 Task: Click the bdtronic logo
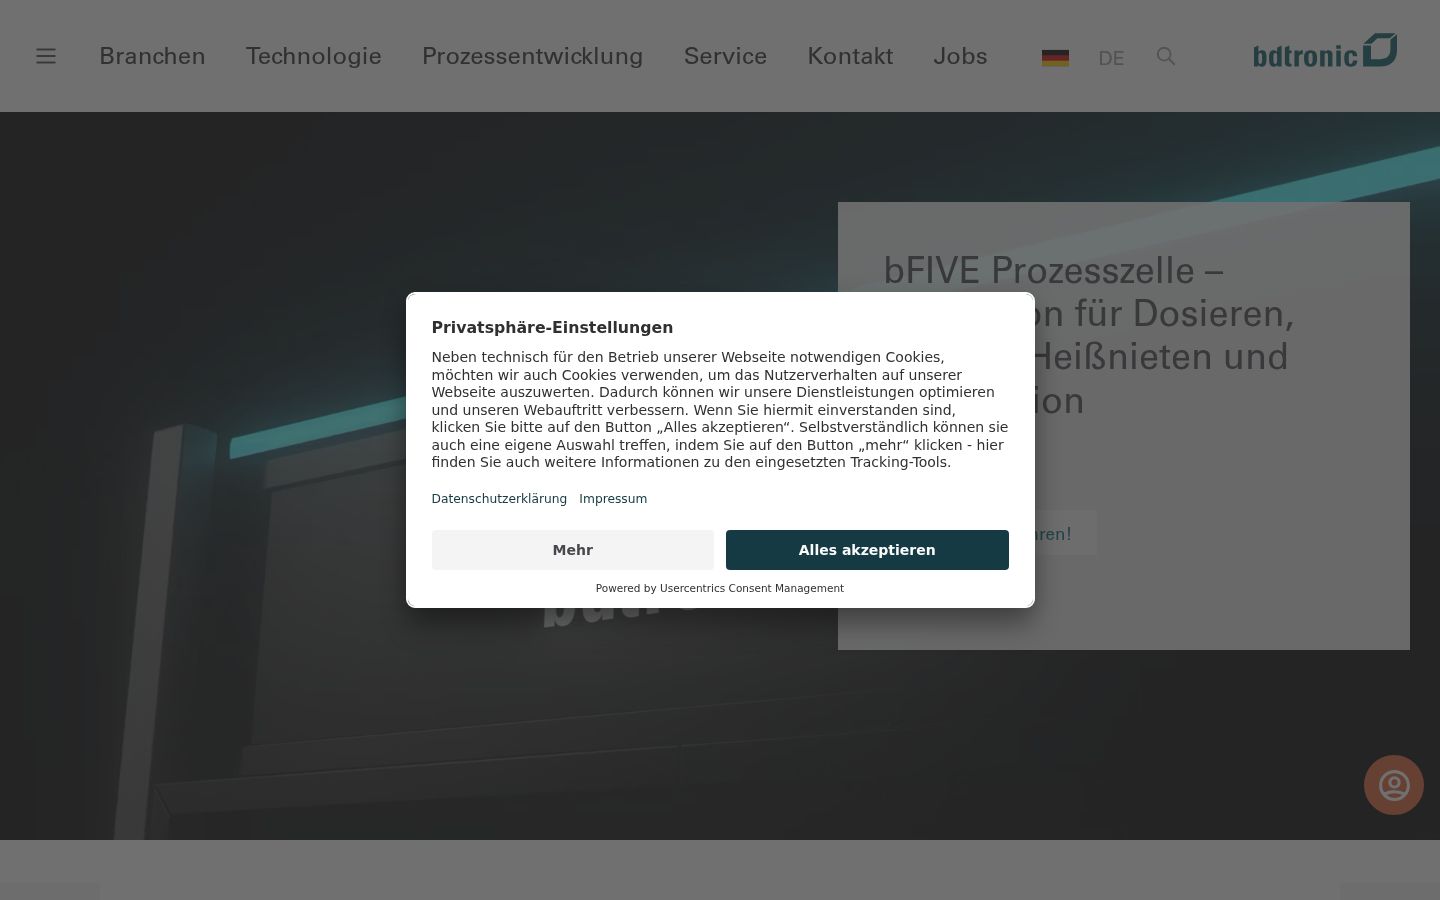1325,51
